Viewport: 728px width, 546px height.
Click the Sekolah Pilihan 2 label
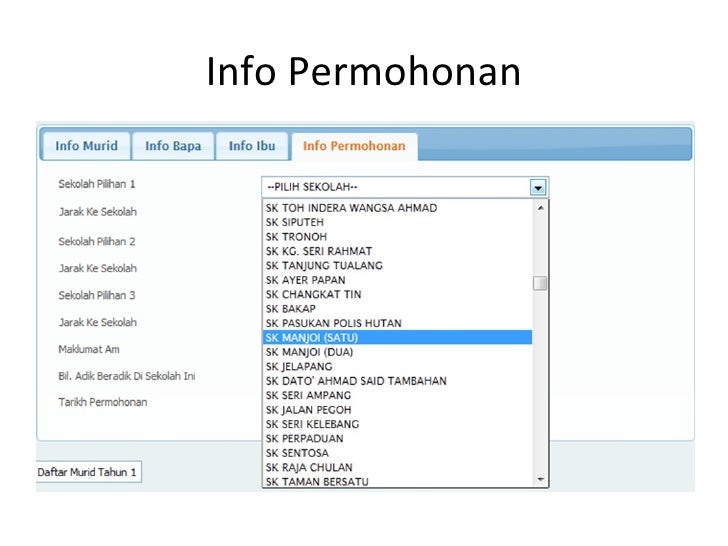tap(97, 241)
